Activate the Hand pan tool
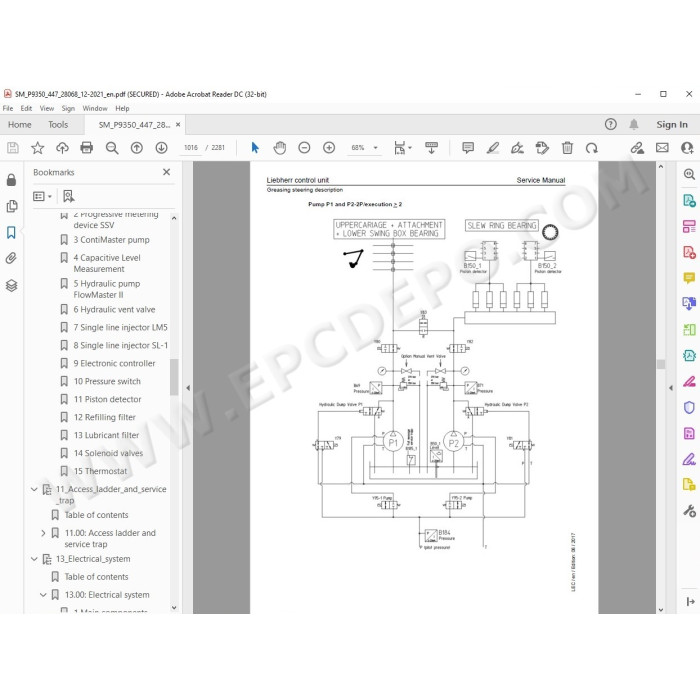700x700 pixels. 279,148
